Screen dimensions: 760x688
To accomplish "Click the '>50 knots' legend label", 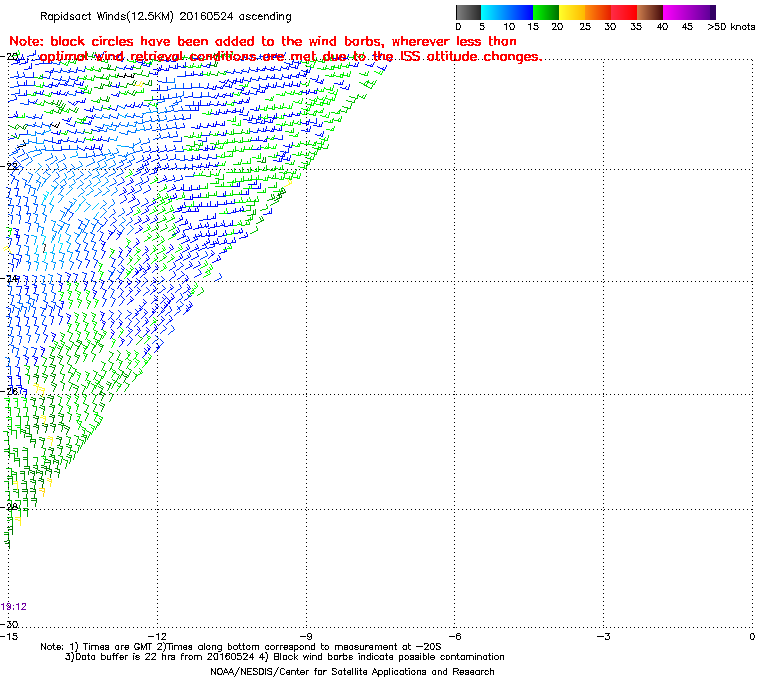I will (731, 27).
